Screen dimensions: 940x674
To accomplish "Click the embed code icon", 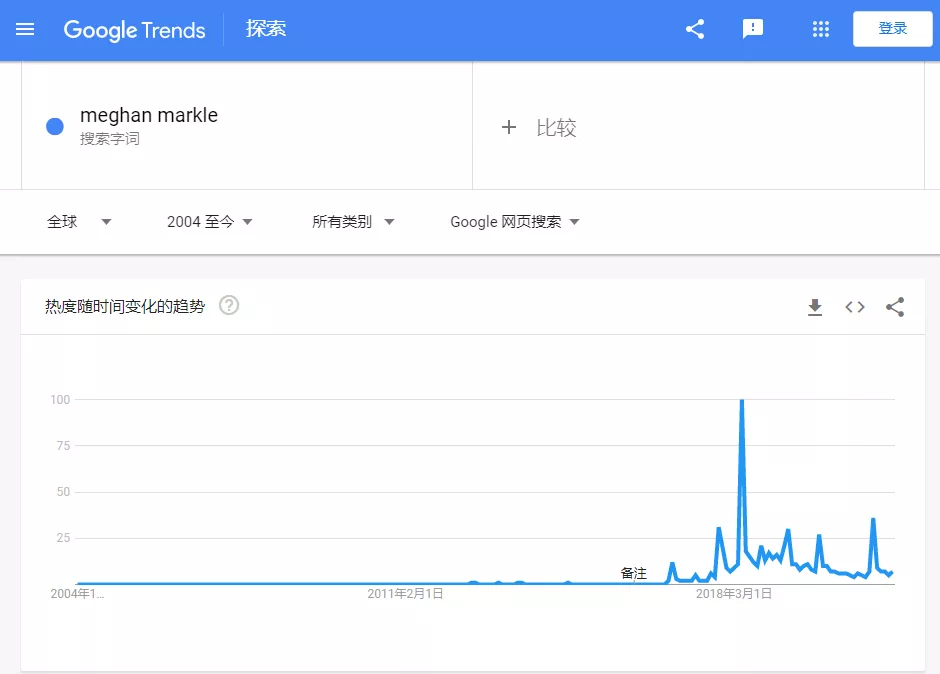I will coord(855,307).
